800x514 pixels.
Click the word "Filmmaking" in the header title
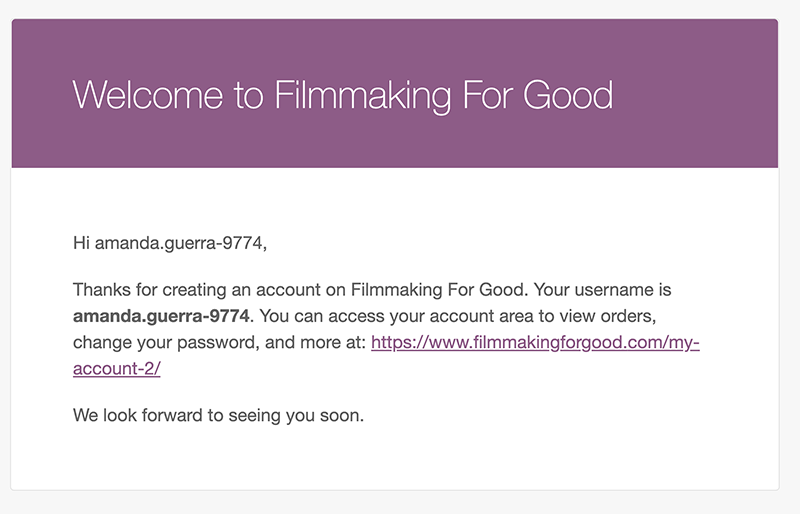point(362,96)
